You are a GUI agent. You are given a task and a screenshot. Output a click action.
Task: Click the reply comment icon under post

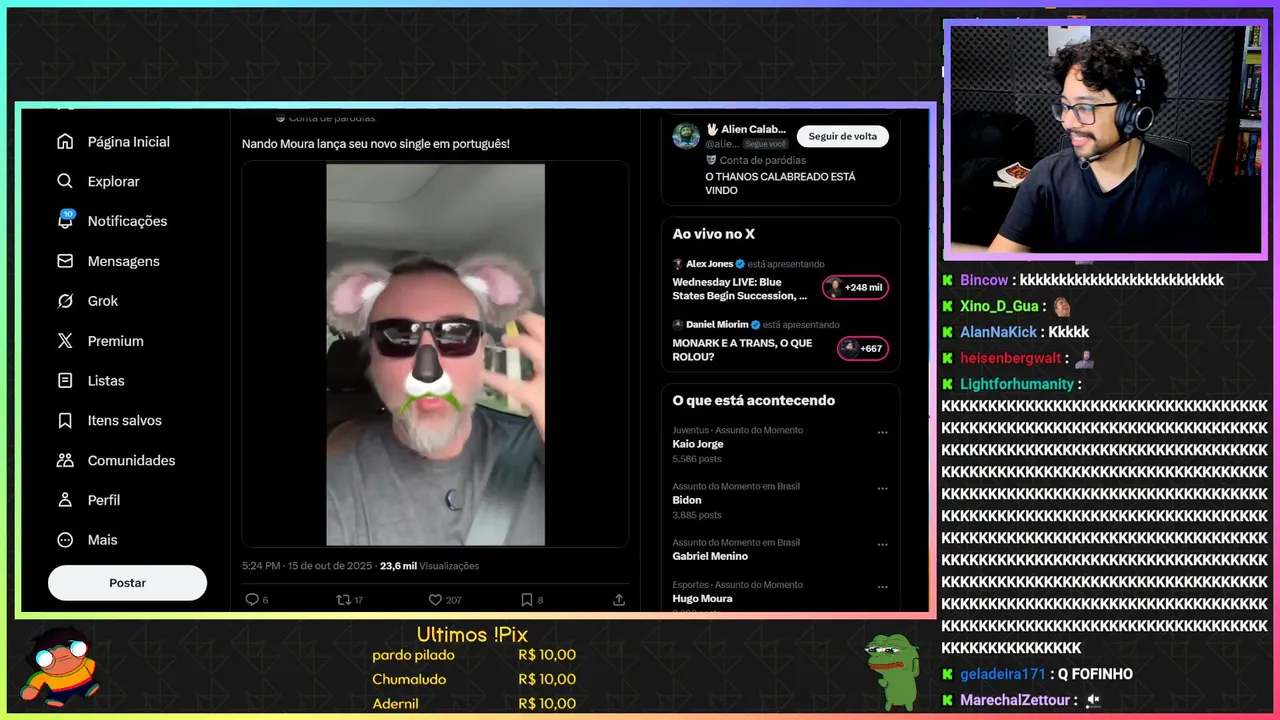click(252, 600)
